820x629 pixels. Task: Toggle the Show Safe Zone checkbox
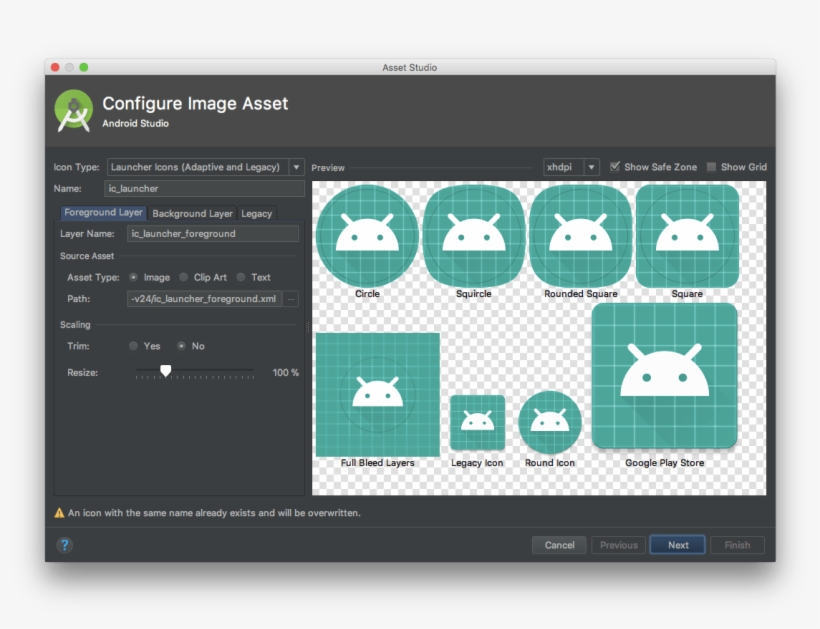615,167
